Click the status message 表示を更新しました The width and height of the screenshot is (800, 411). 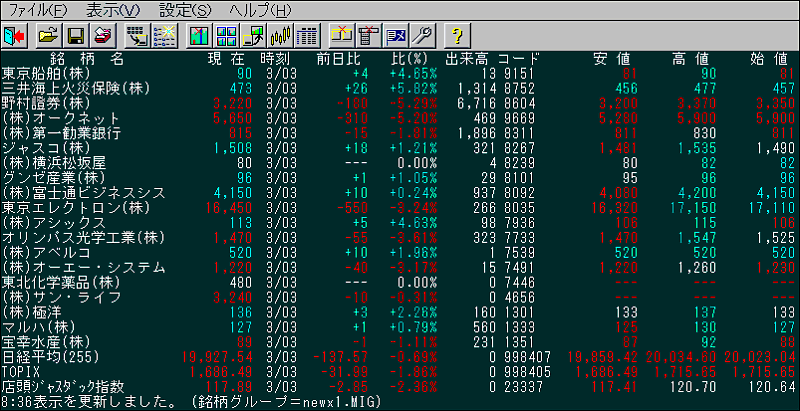(x=101, y=402)
